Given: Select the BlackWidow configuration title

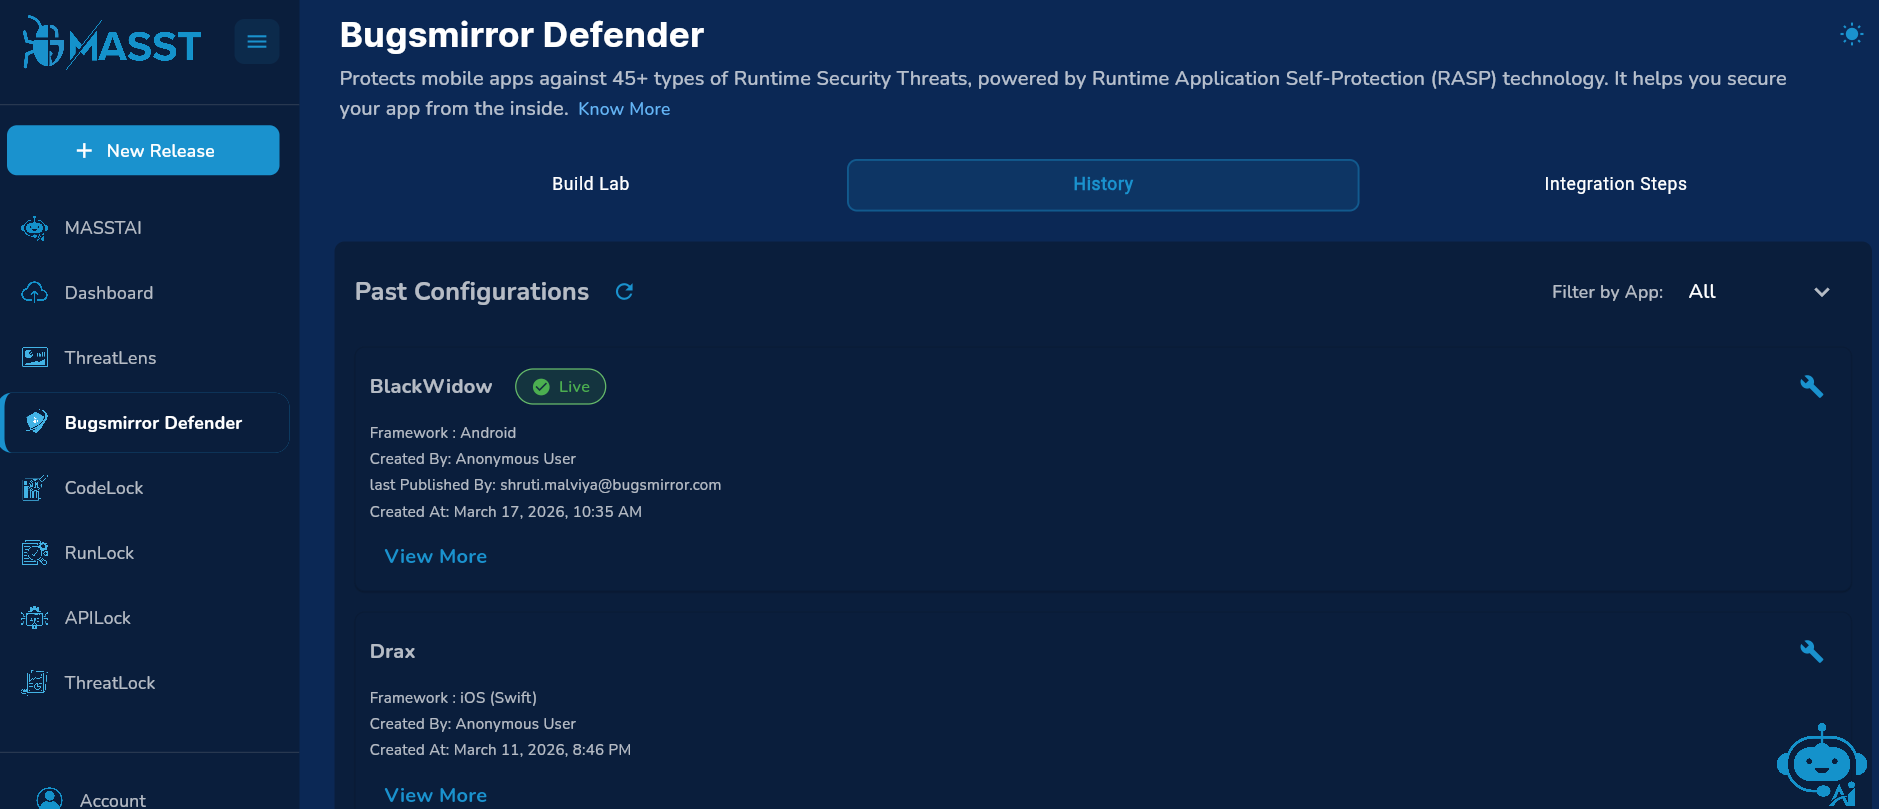Looking at the screenshot, I should click(x=431, y=386).
